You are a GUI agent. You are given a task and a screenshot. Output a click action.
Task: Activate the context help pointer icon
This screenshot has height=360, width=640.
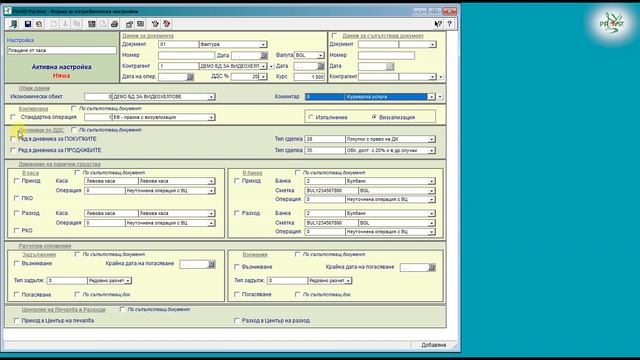[438, 24]
